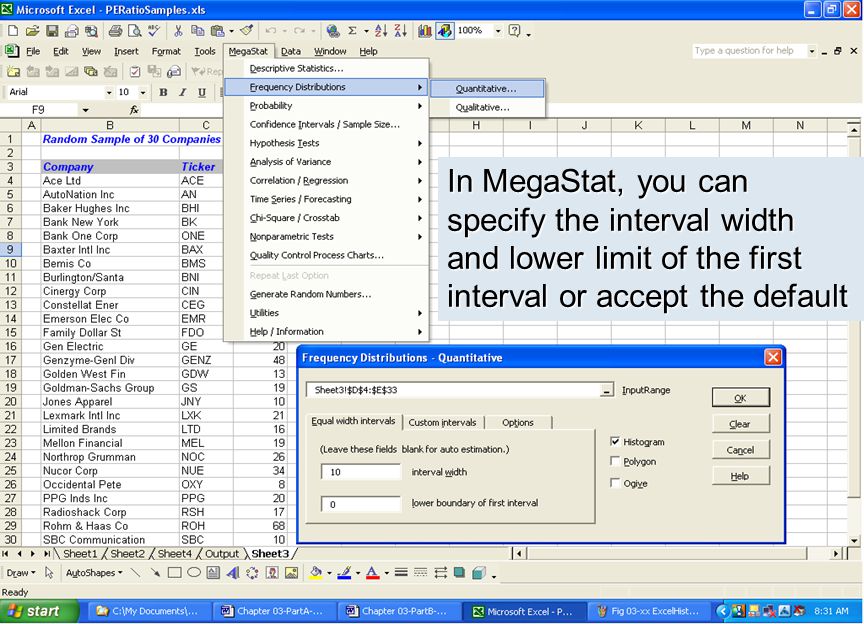Open the Zoom 100% dropdown
The image size is (864, 624).
498,31
